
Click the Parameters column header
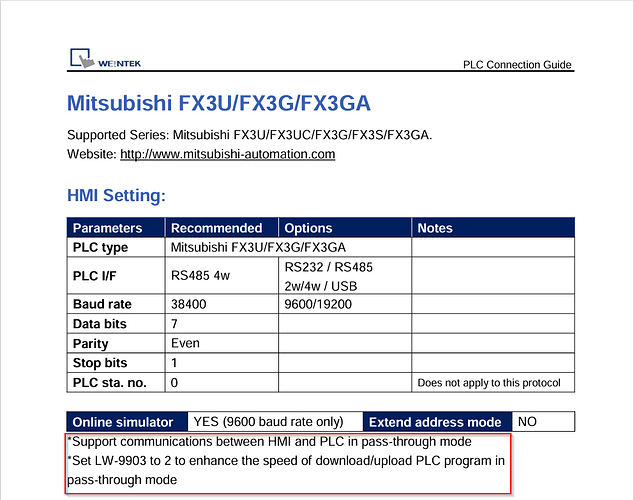[116, 228]
